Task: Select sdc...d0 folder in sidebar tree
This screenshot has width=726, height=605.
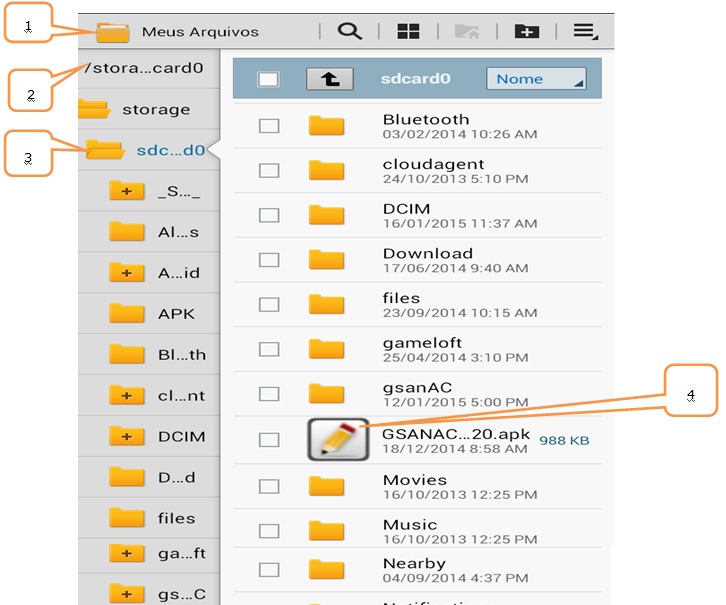Action: 149,150
